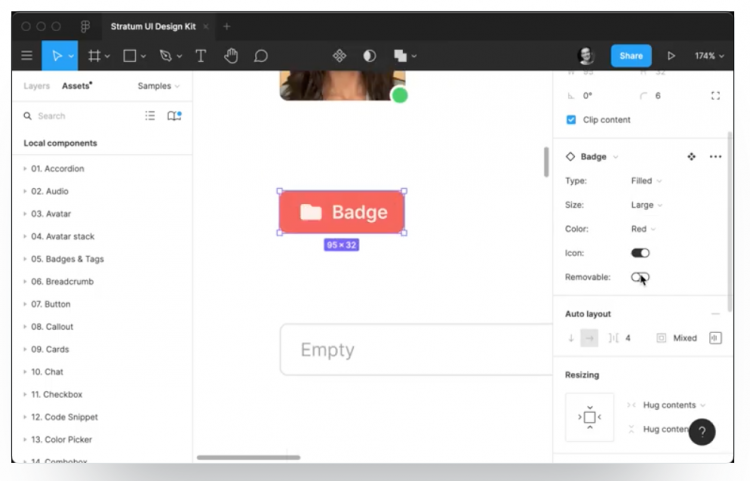Select Stratum UI Design Kit file tab
The width and height of the screenshot is (750, 481).
point(153,26)
